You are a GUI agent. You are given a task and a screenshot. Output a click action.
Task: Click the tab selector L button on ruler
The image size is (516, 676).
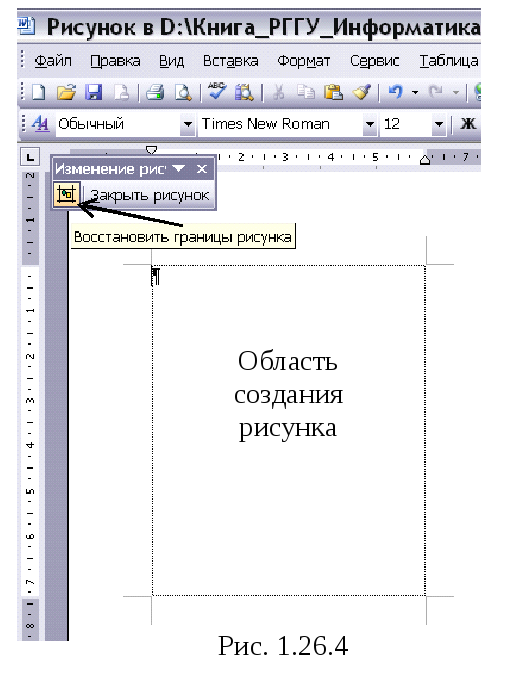tap(30, 157)
